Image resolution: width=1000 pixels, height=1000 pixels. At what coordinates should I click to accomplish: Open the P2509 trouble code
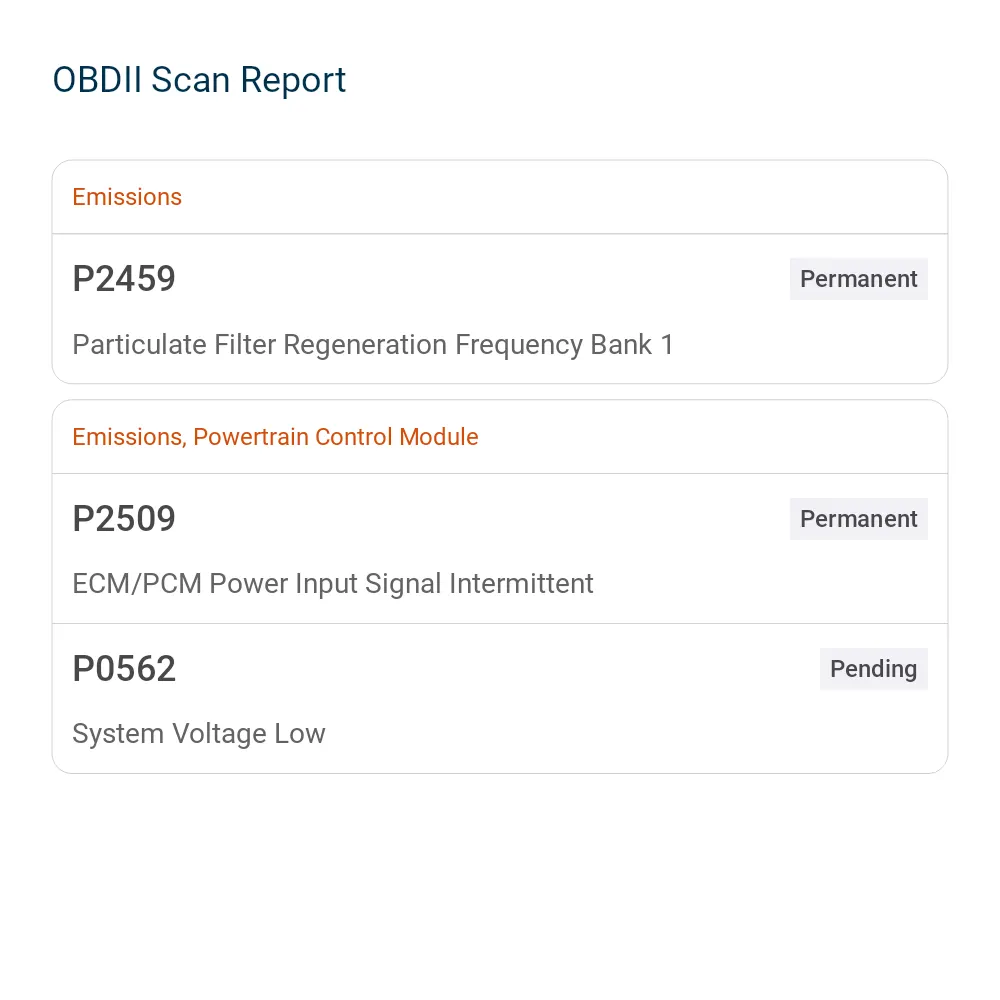(124, 518)
